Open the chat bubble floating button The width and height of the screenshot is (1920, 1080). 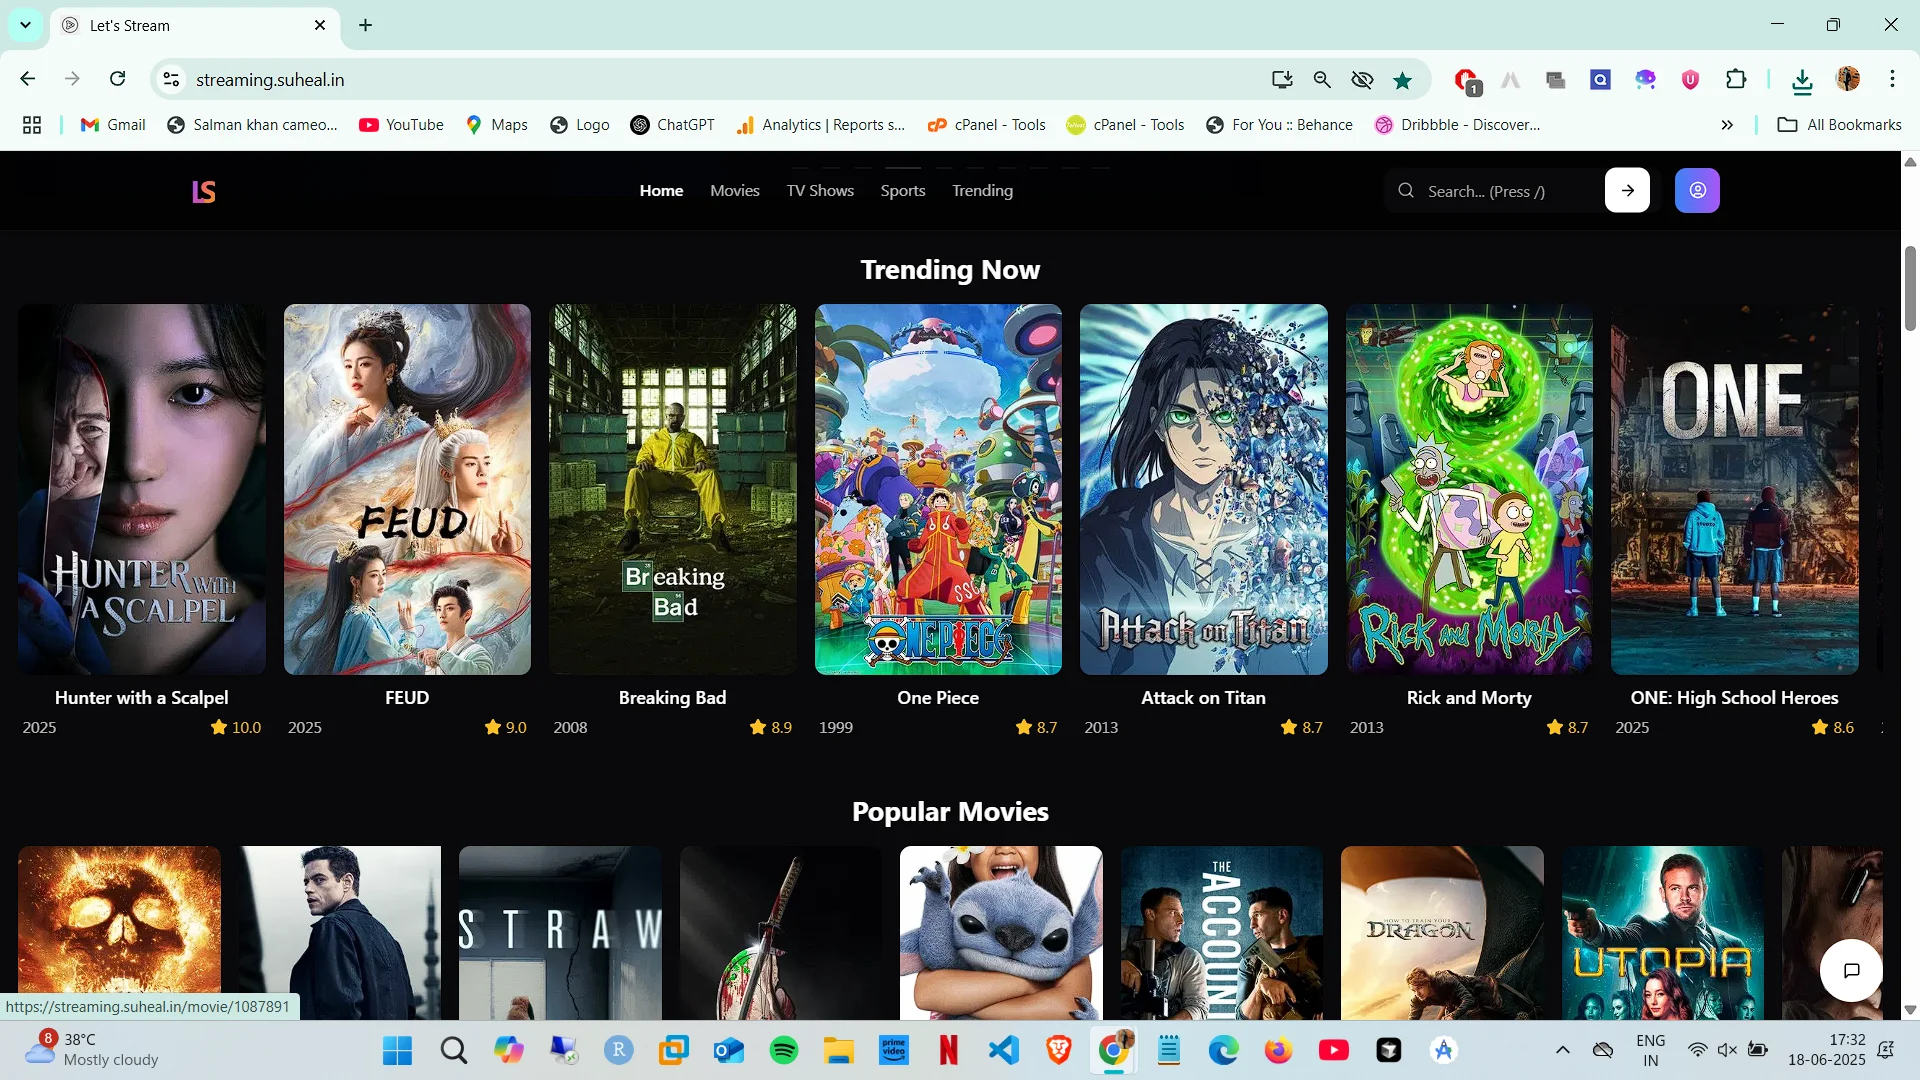click(1851, 970)
